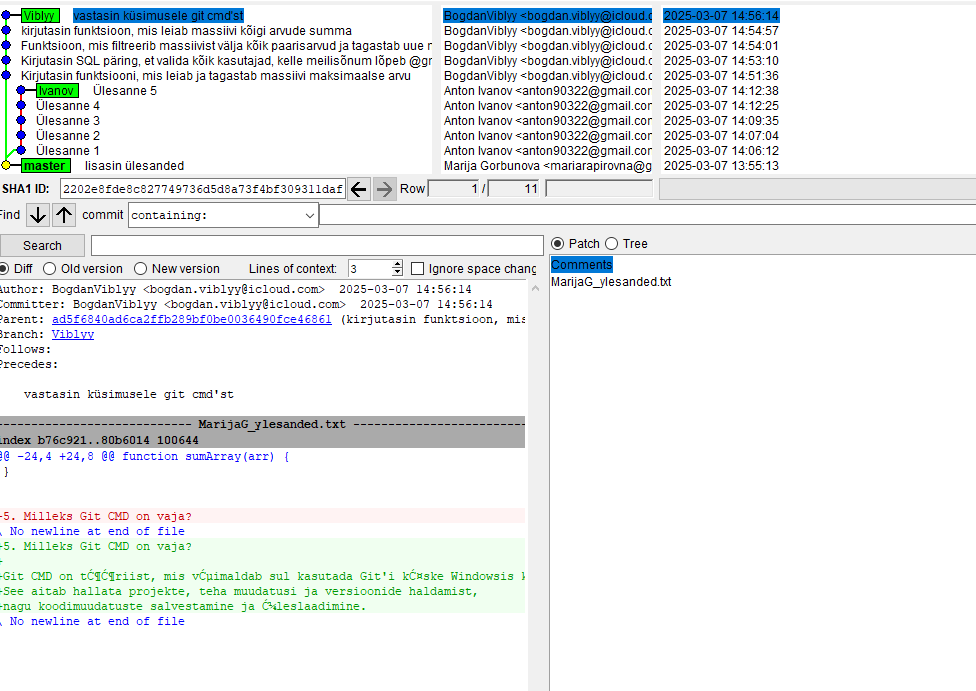Image resolution: width=976 pixels, height=691 pixels.
Task: Click into the SHA1 ID text field
Action: (202, 189)
